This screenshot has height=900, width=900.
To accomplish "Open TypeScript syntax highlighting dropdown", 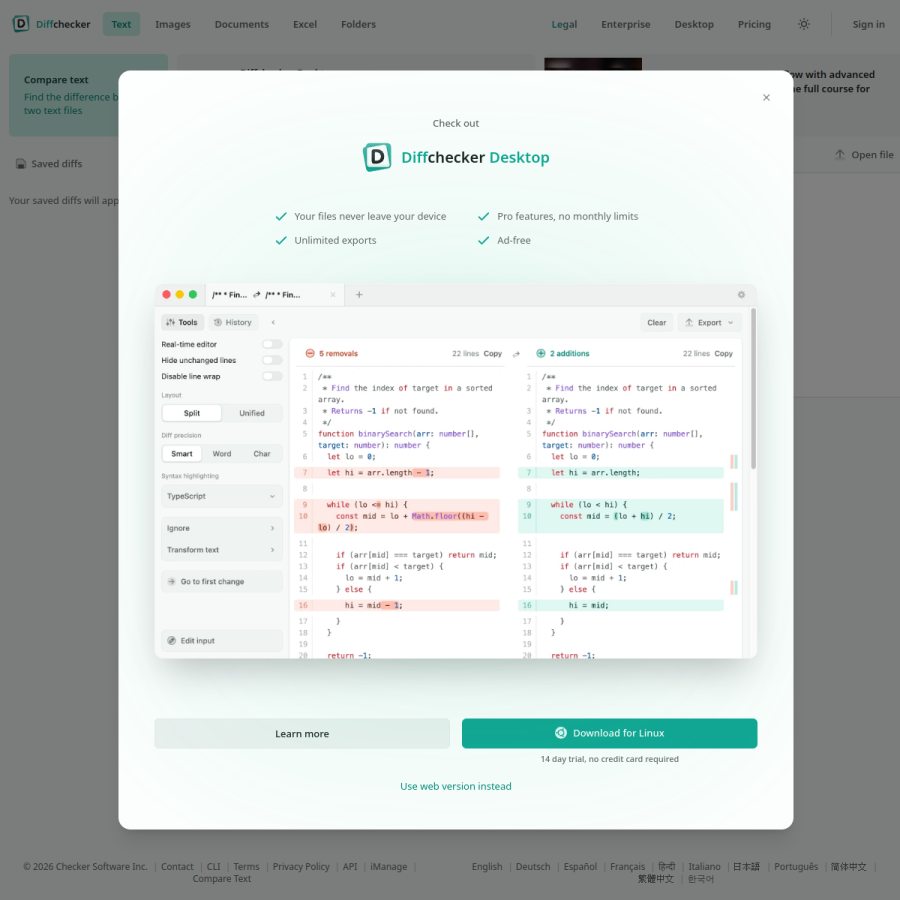I will (222, 496).
